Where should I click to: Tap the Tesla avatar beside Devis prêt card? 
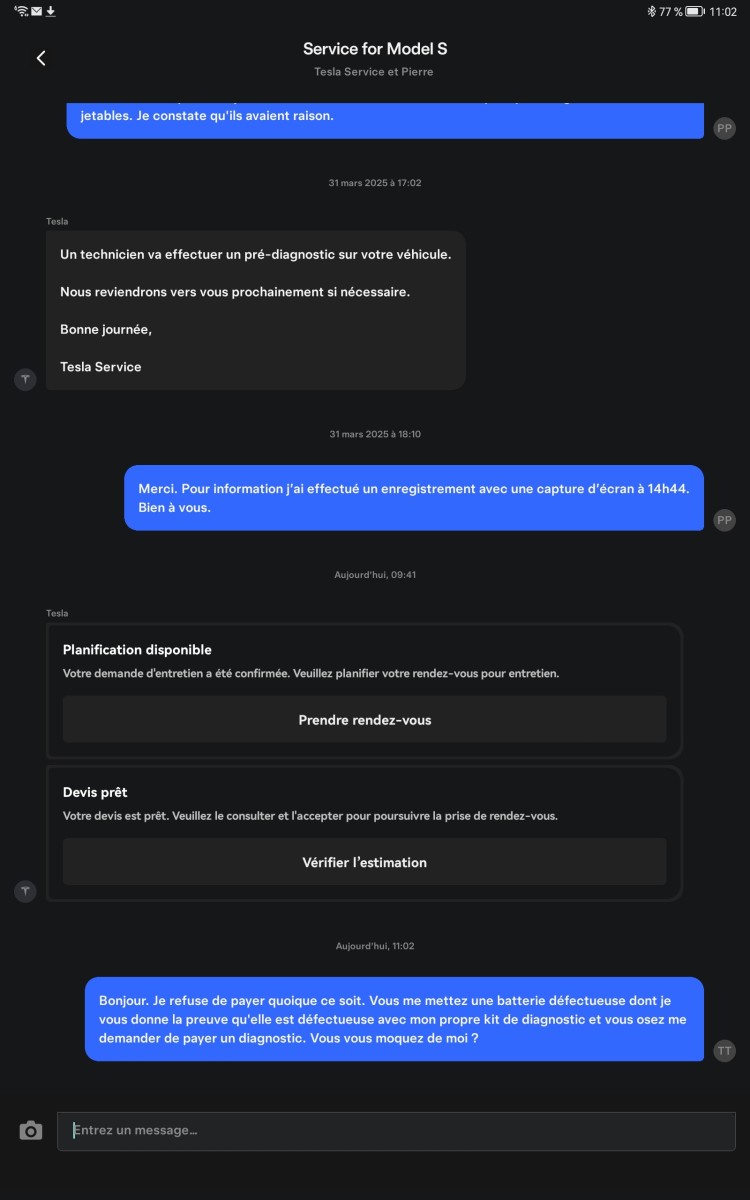[25, 891]
